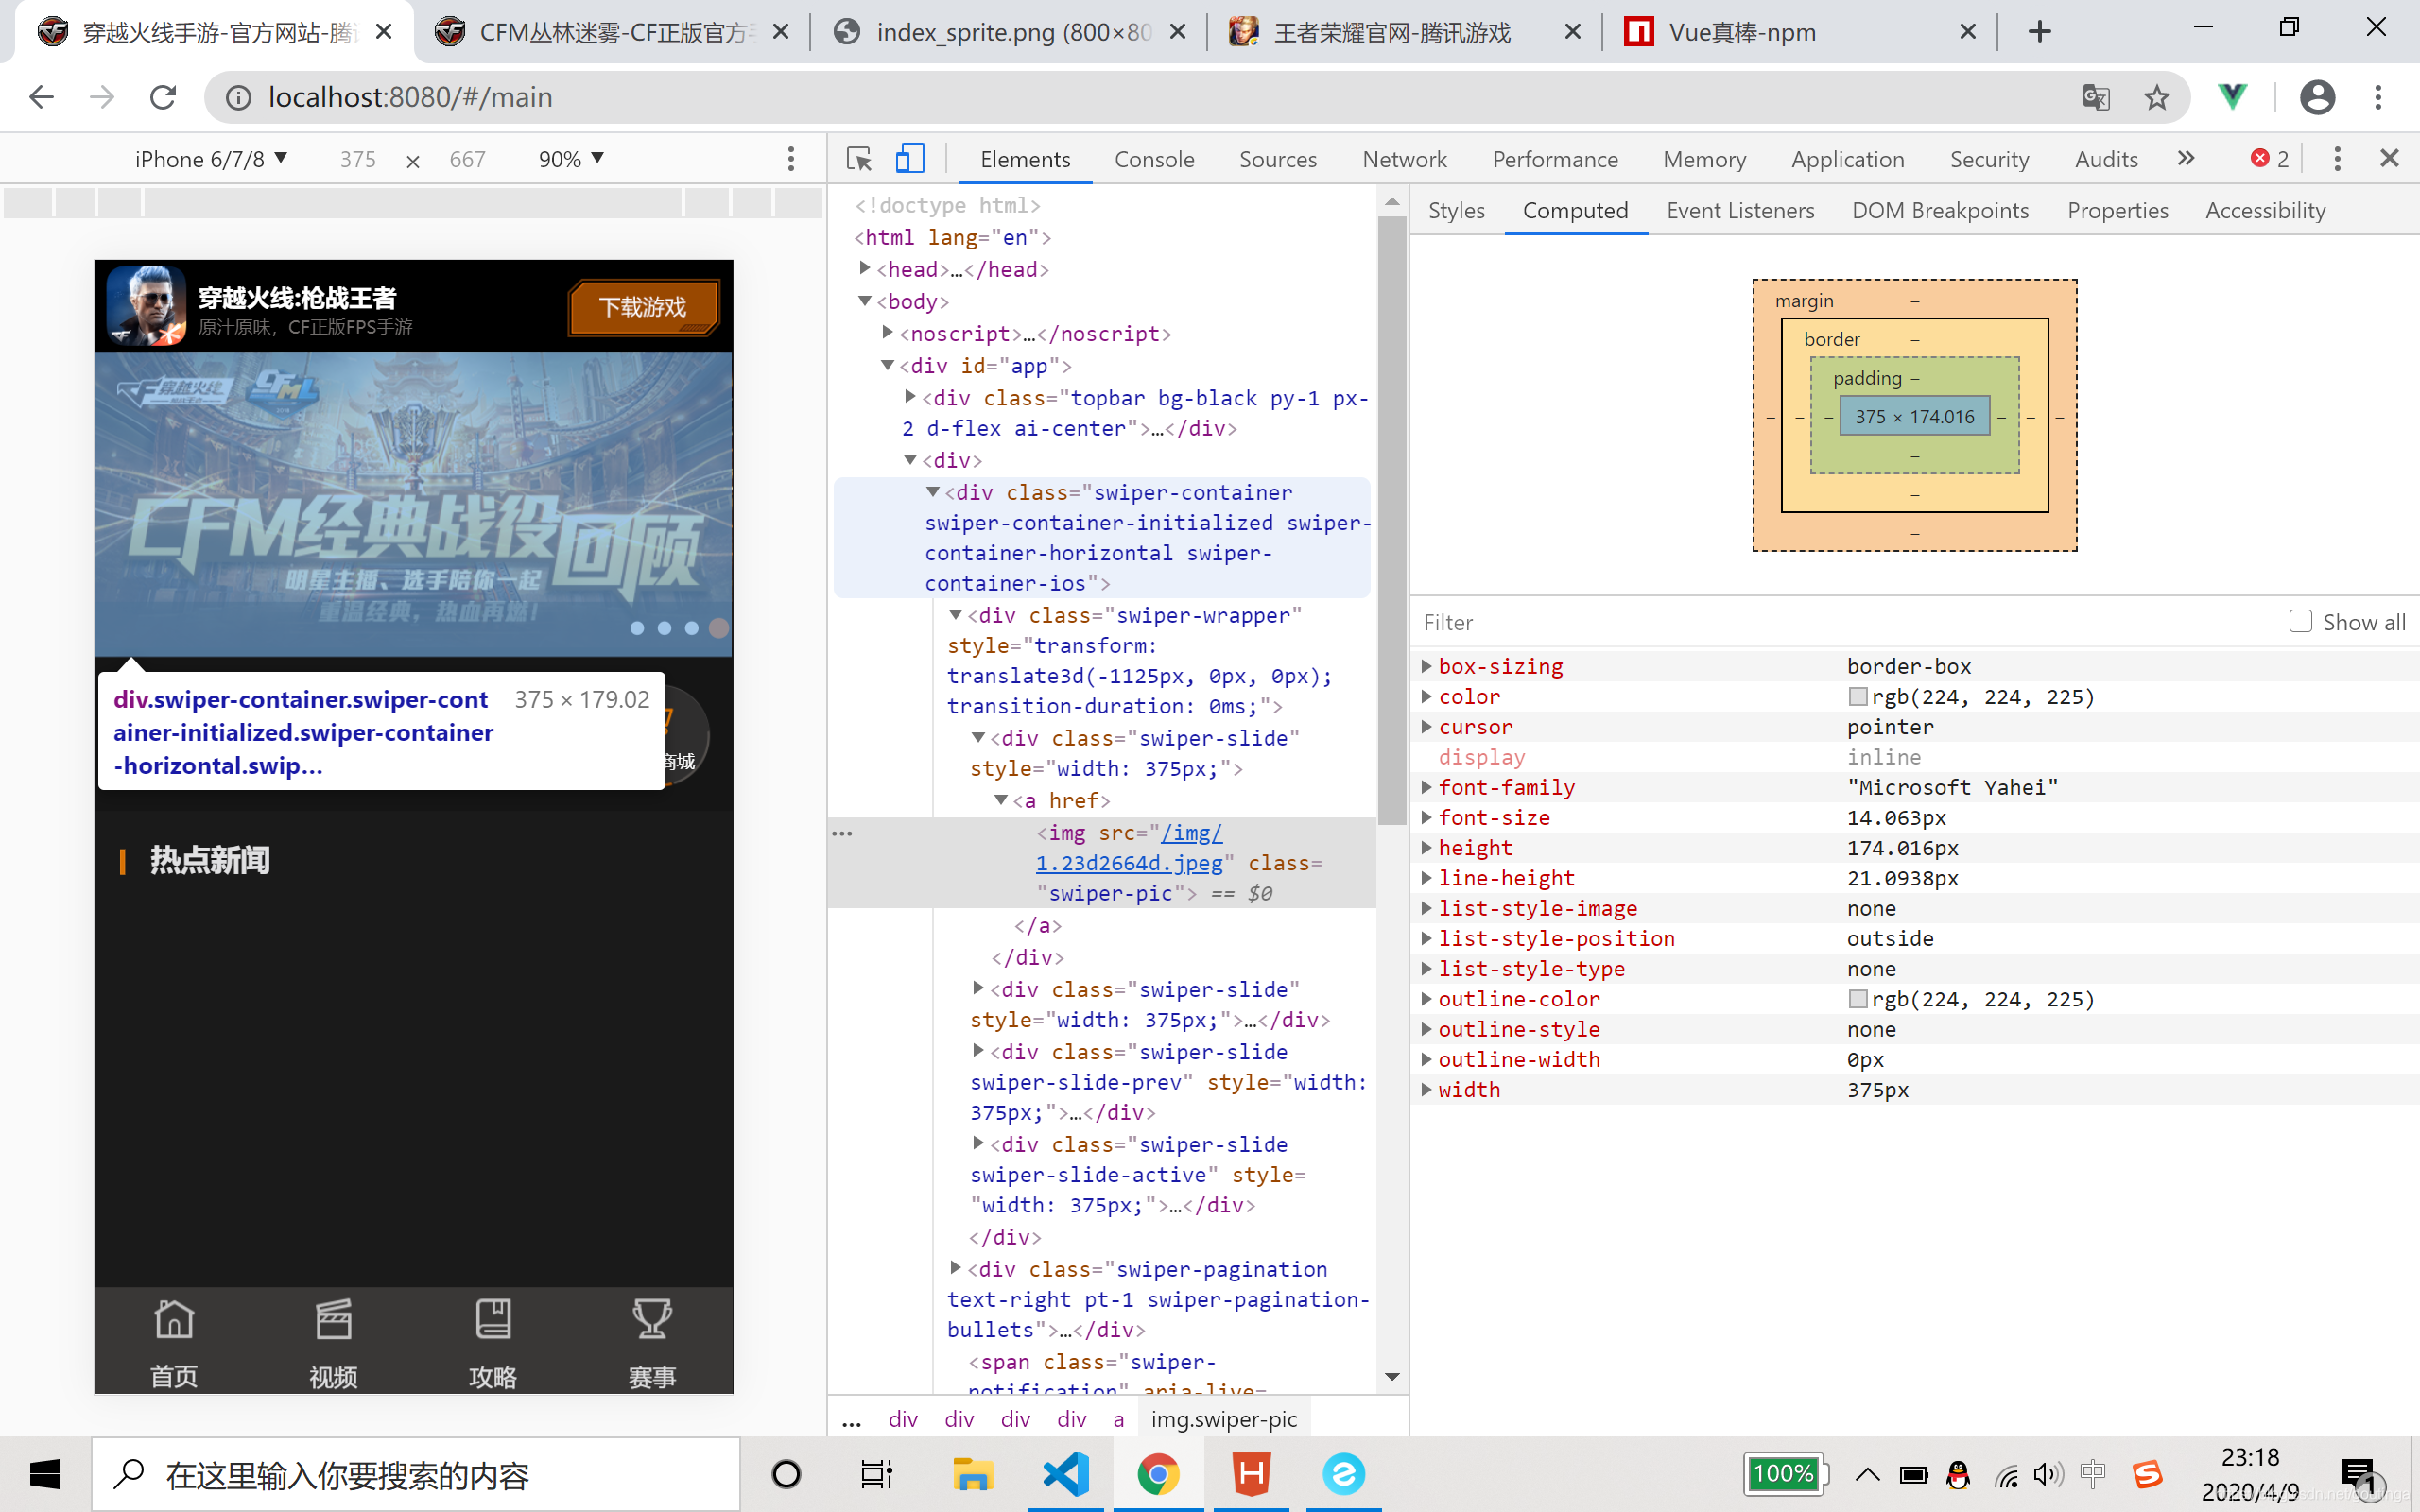Click the browser back arrow
Viewport: 2420px width, 1512px height.
click(x=41, y=97)
